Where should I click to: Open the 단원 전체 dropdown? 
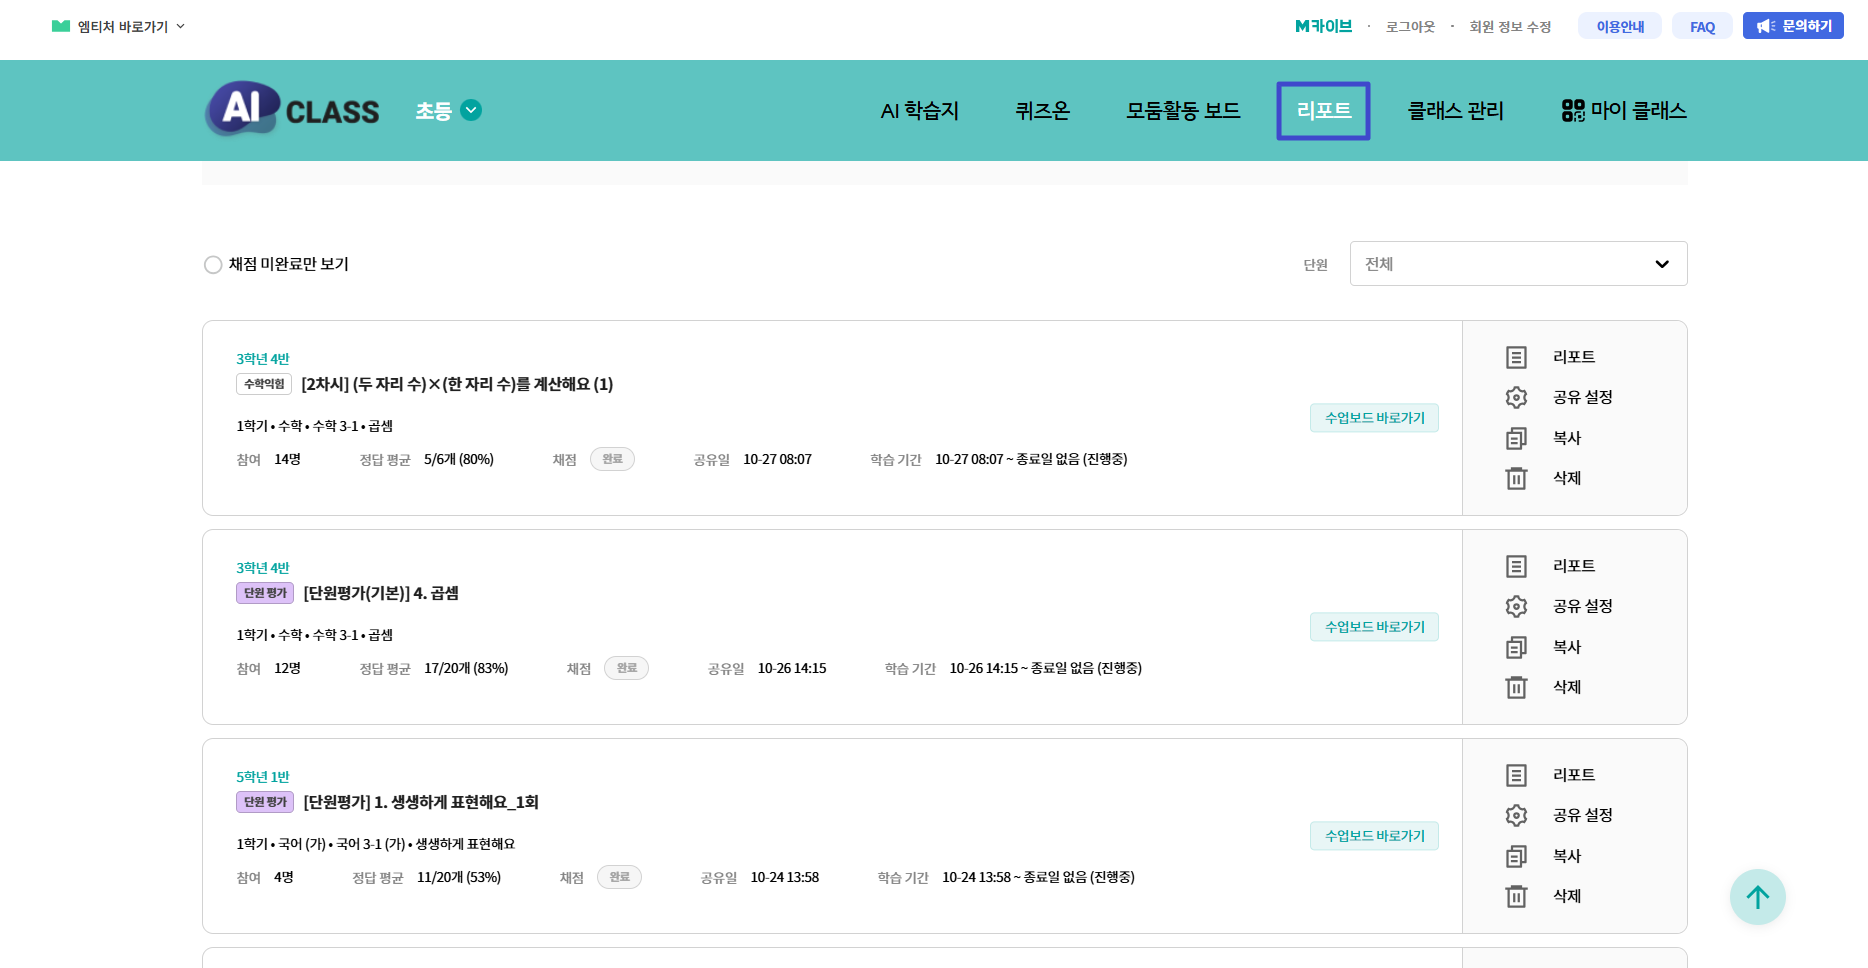1517,264
